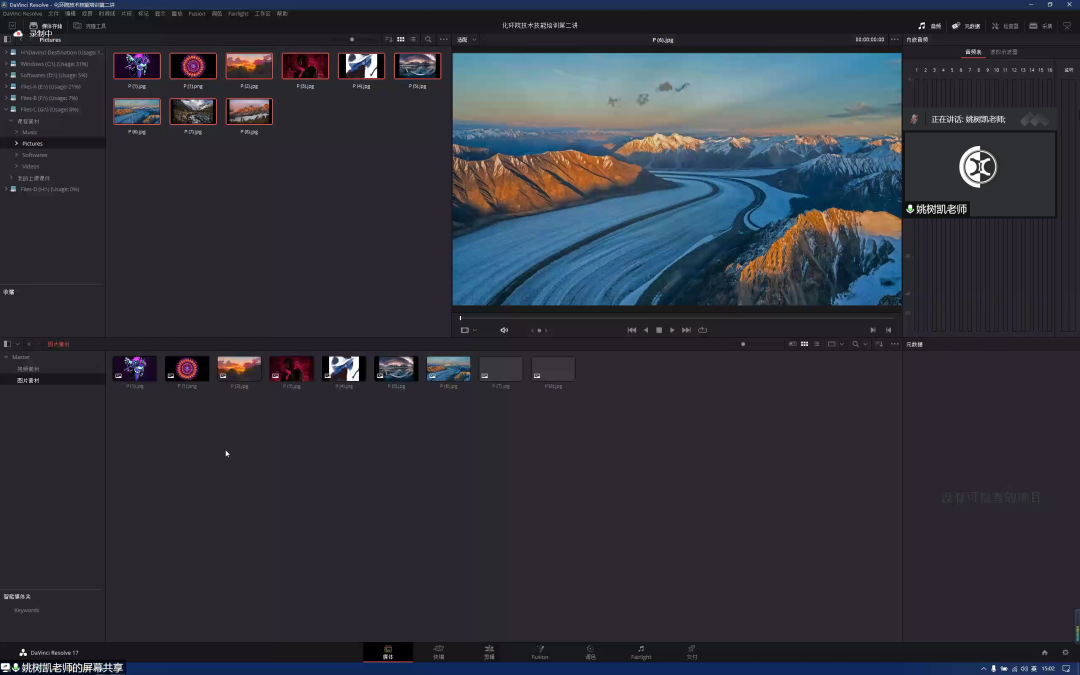Expand the Videos folder
The width and height of the screenshot is (1080, 675).
tap(17, 166)
